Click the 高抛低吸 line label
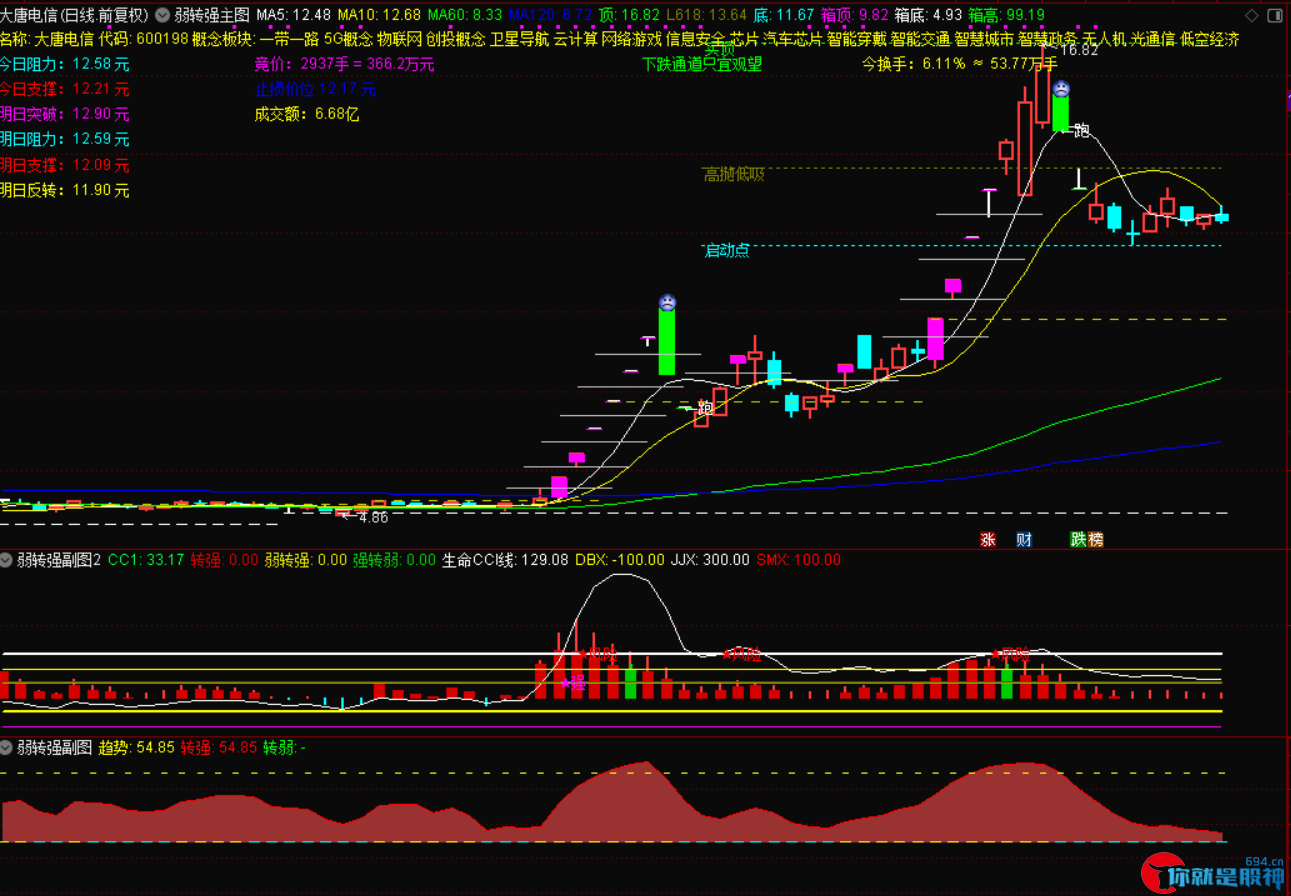 (734, 175)
